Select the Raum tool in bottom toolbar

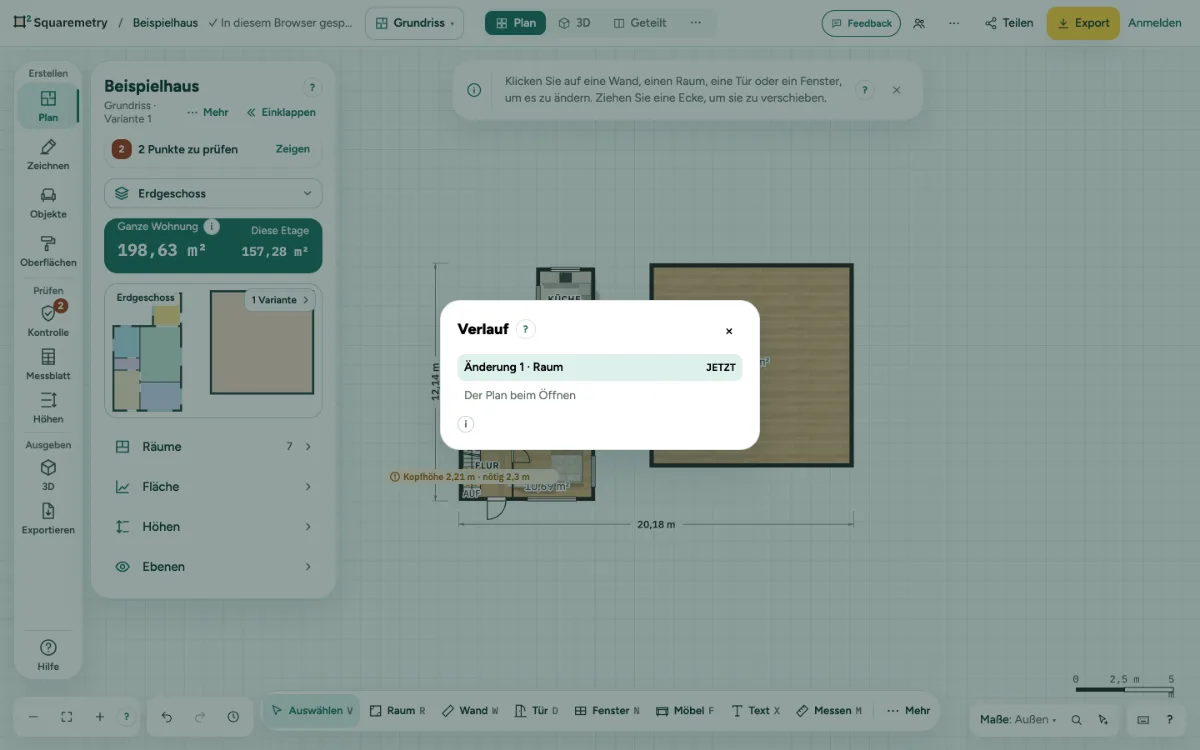tap(397, 711)
